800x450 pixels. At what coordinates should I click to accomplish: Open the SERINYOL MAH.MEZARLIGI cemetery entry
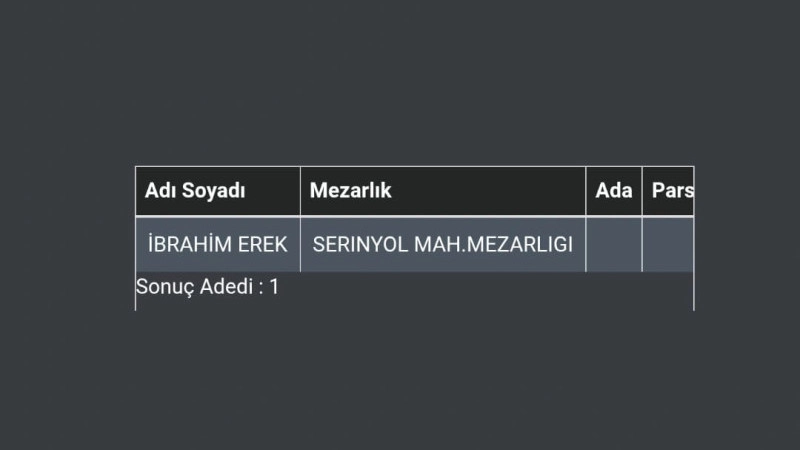coord(443,244)
